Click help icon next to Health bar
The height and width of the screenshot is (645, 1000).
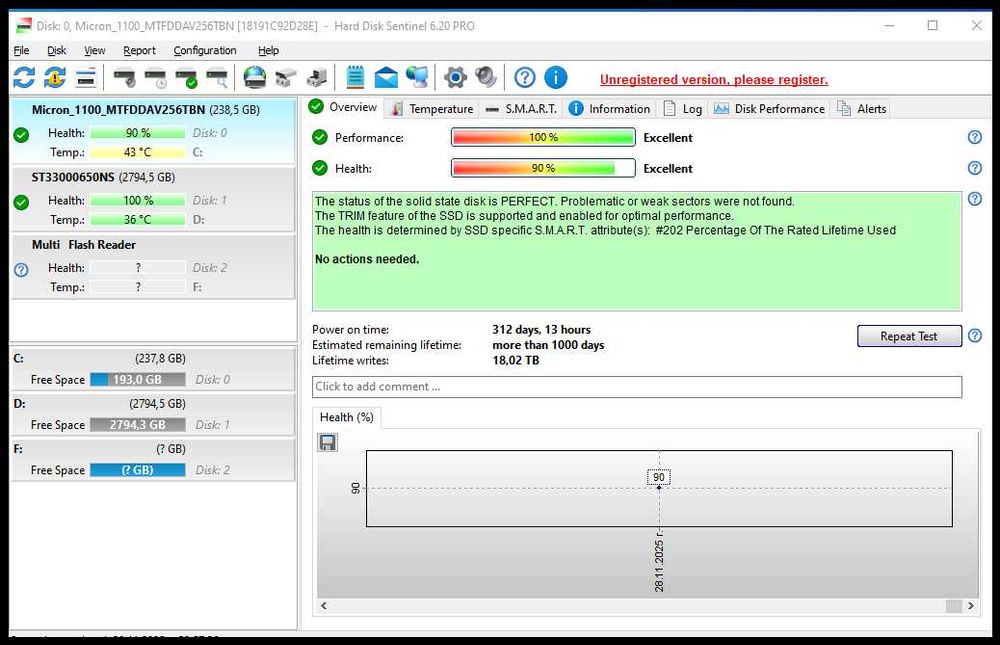pos(974,168)
